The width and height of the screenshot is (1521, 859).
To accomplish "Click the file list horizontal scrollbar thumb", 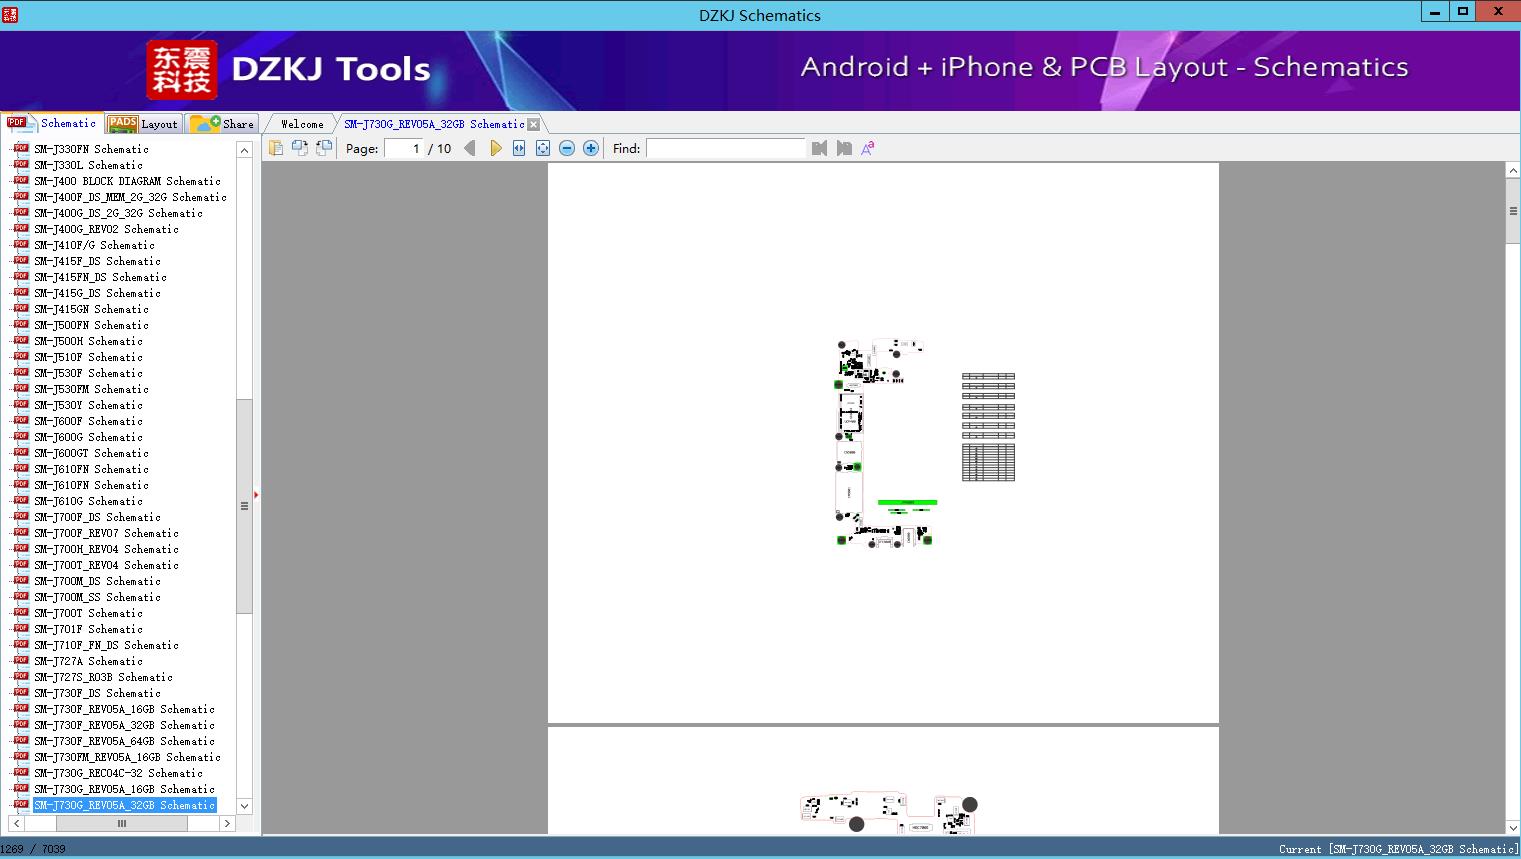I will tap(122, 824).
